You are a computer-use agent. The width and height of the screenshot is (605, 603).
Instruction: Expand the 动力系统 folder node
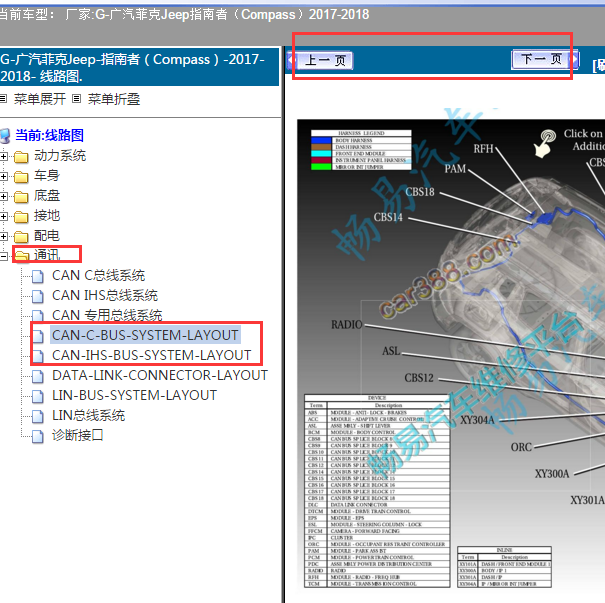(x=3, y=156)
